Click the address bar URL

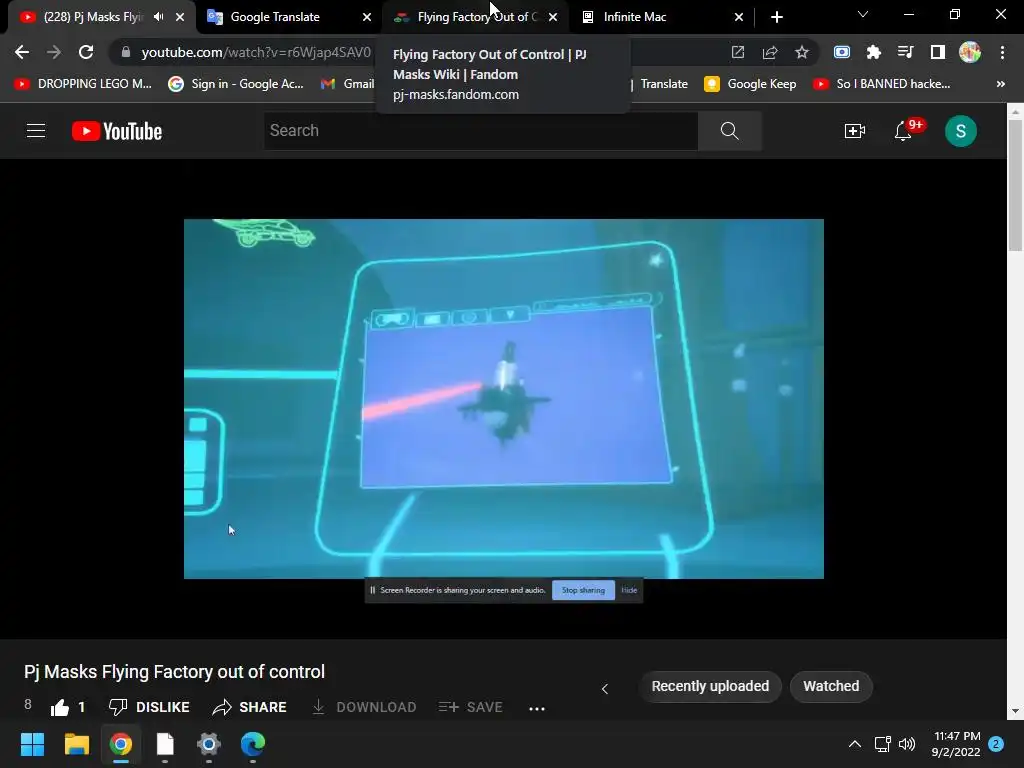coord(256,52)
